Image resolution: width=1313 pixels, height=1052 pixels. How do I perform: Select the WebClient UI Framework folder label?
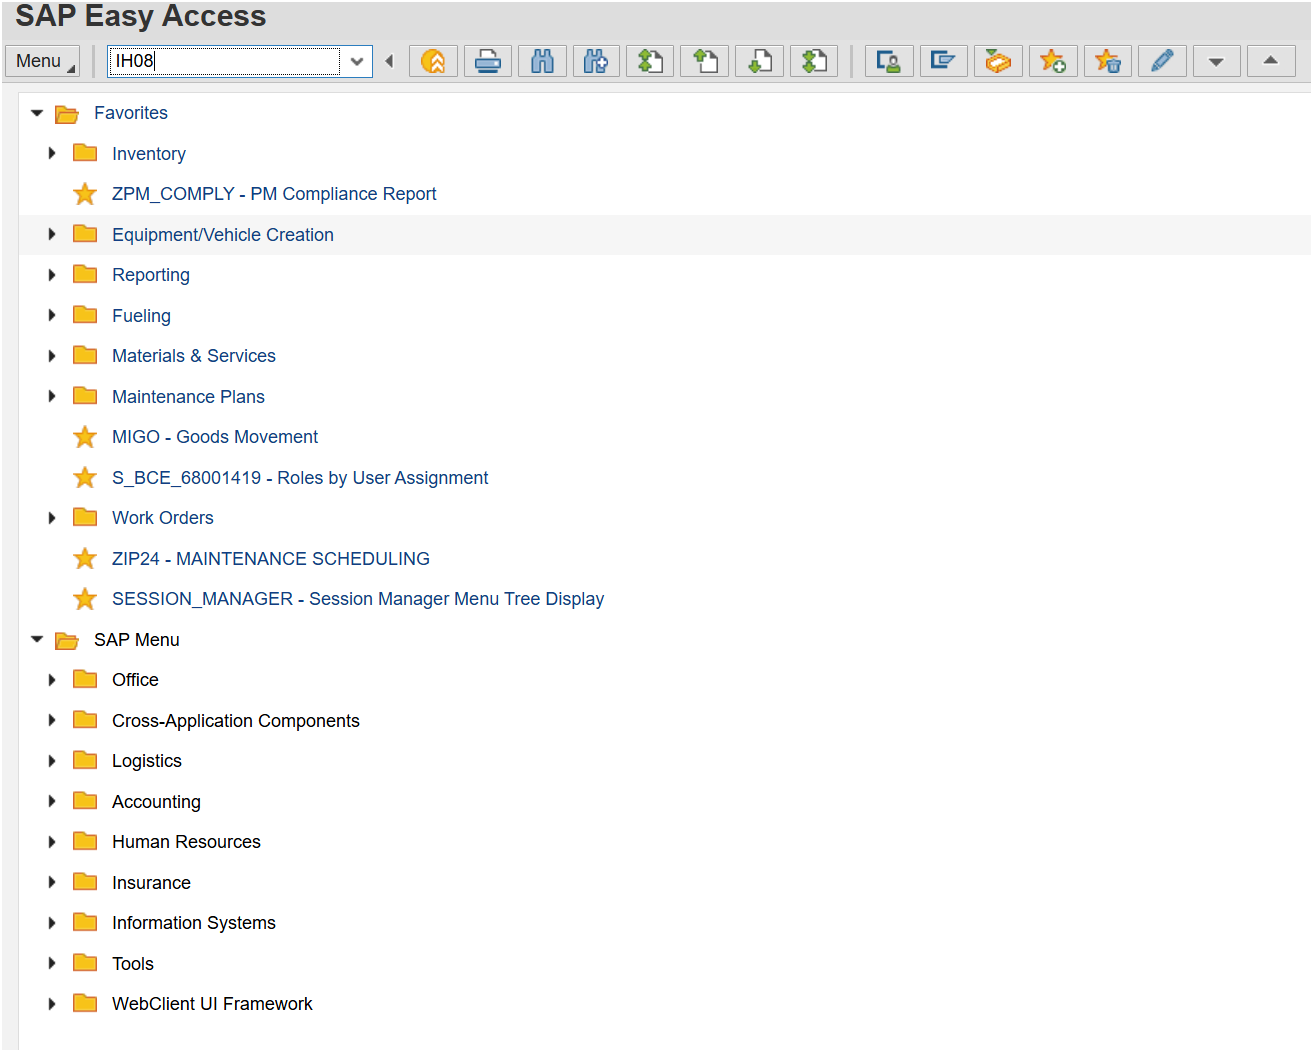pos(212,1004)
